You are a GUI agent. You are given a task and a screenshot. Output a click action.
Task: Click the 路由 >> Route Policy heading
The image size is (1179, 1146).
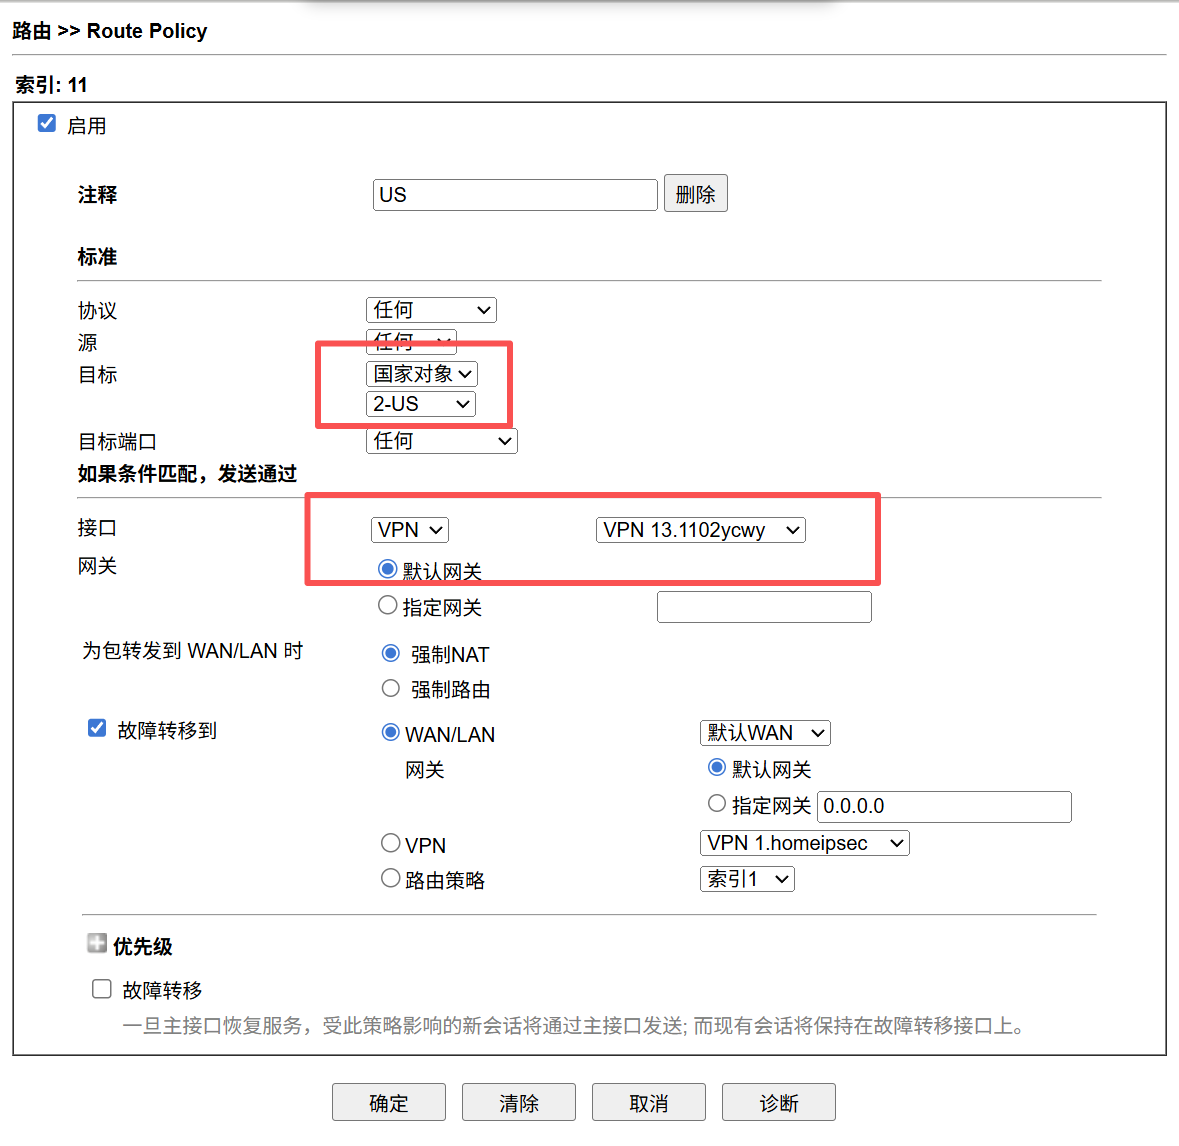point(110,31)
